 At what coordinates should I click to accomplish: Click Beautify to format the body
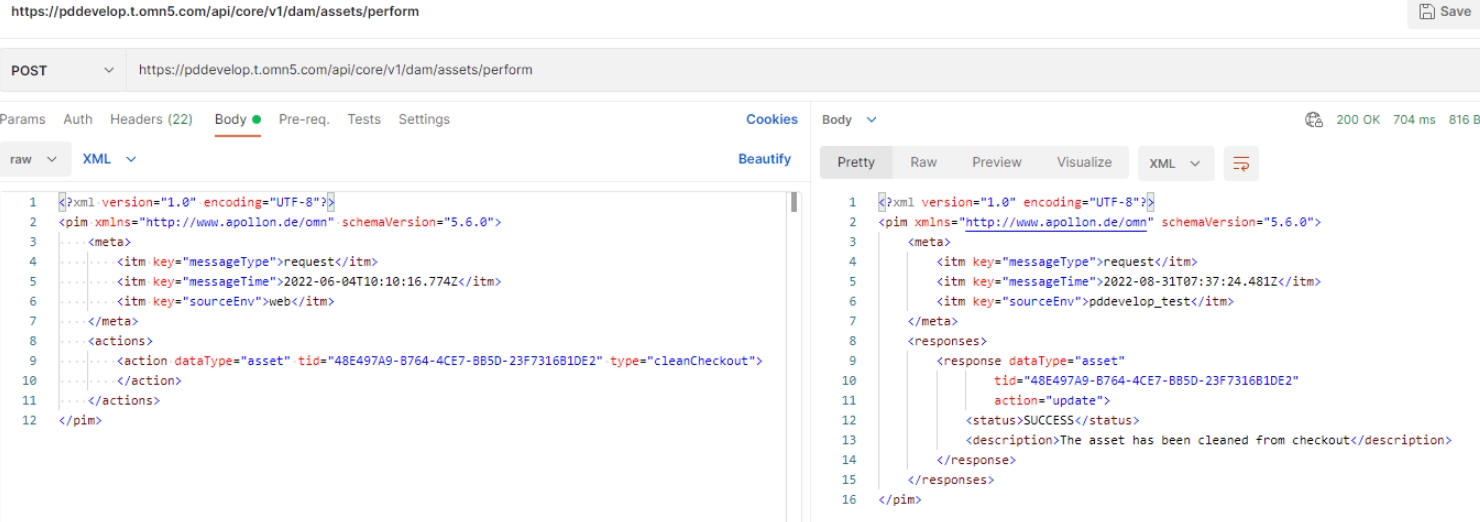tap(764, 159)
